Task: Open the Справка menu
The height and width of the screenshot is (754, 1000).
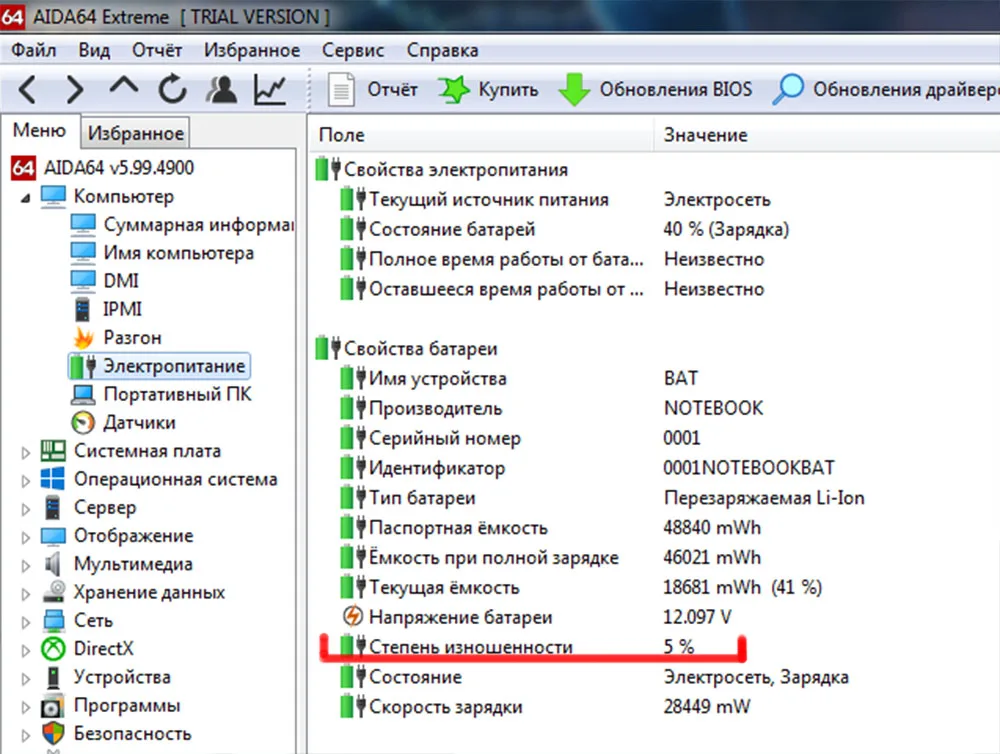Action: (x=442, y=50)
